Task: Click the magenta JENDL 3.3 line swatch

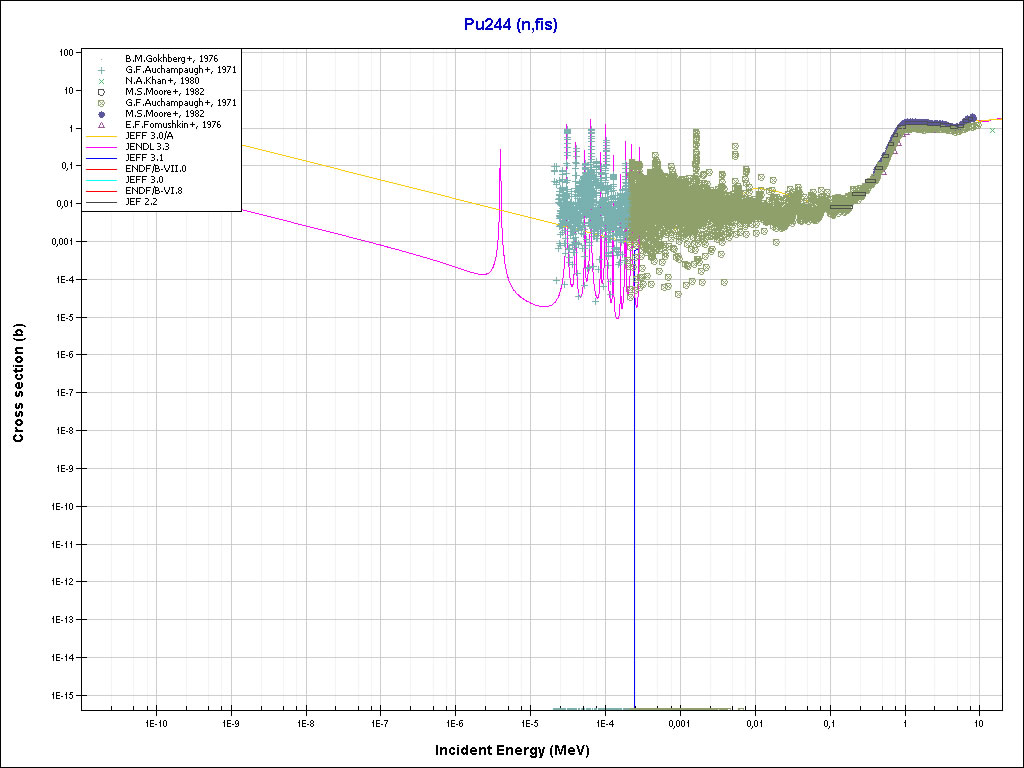Action: click(101, 147)
